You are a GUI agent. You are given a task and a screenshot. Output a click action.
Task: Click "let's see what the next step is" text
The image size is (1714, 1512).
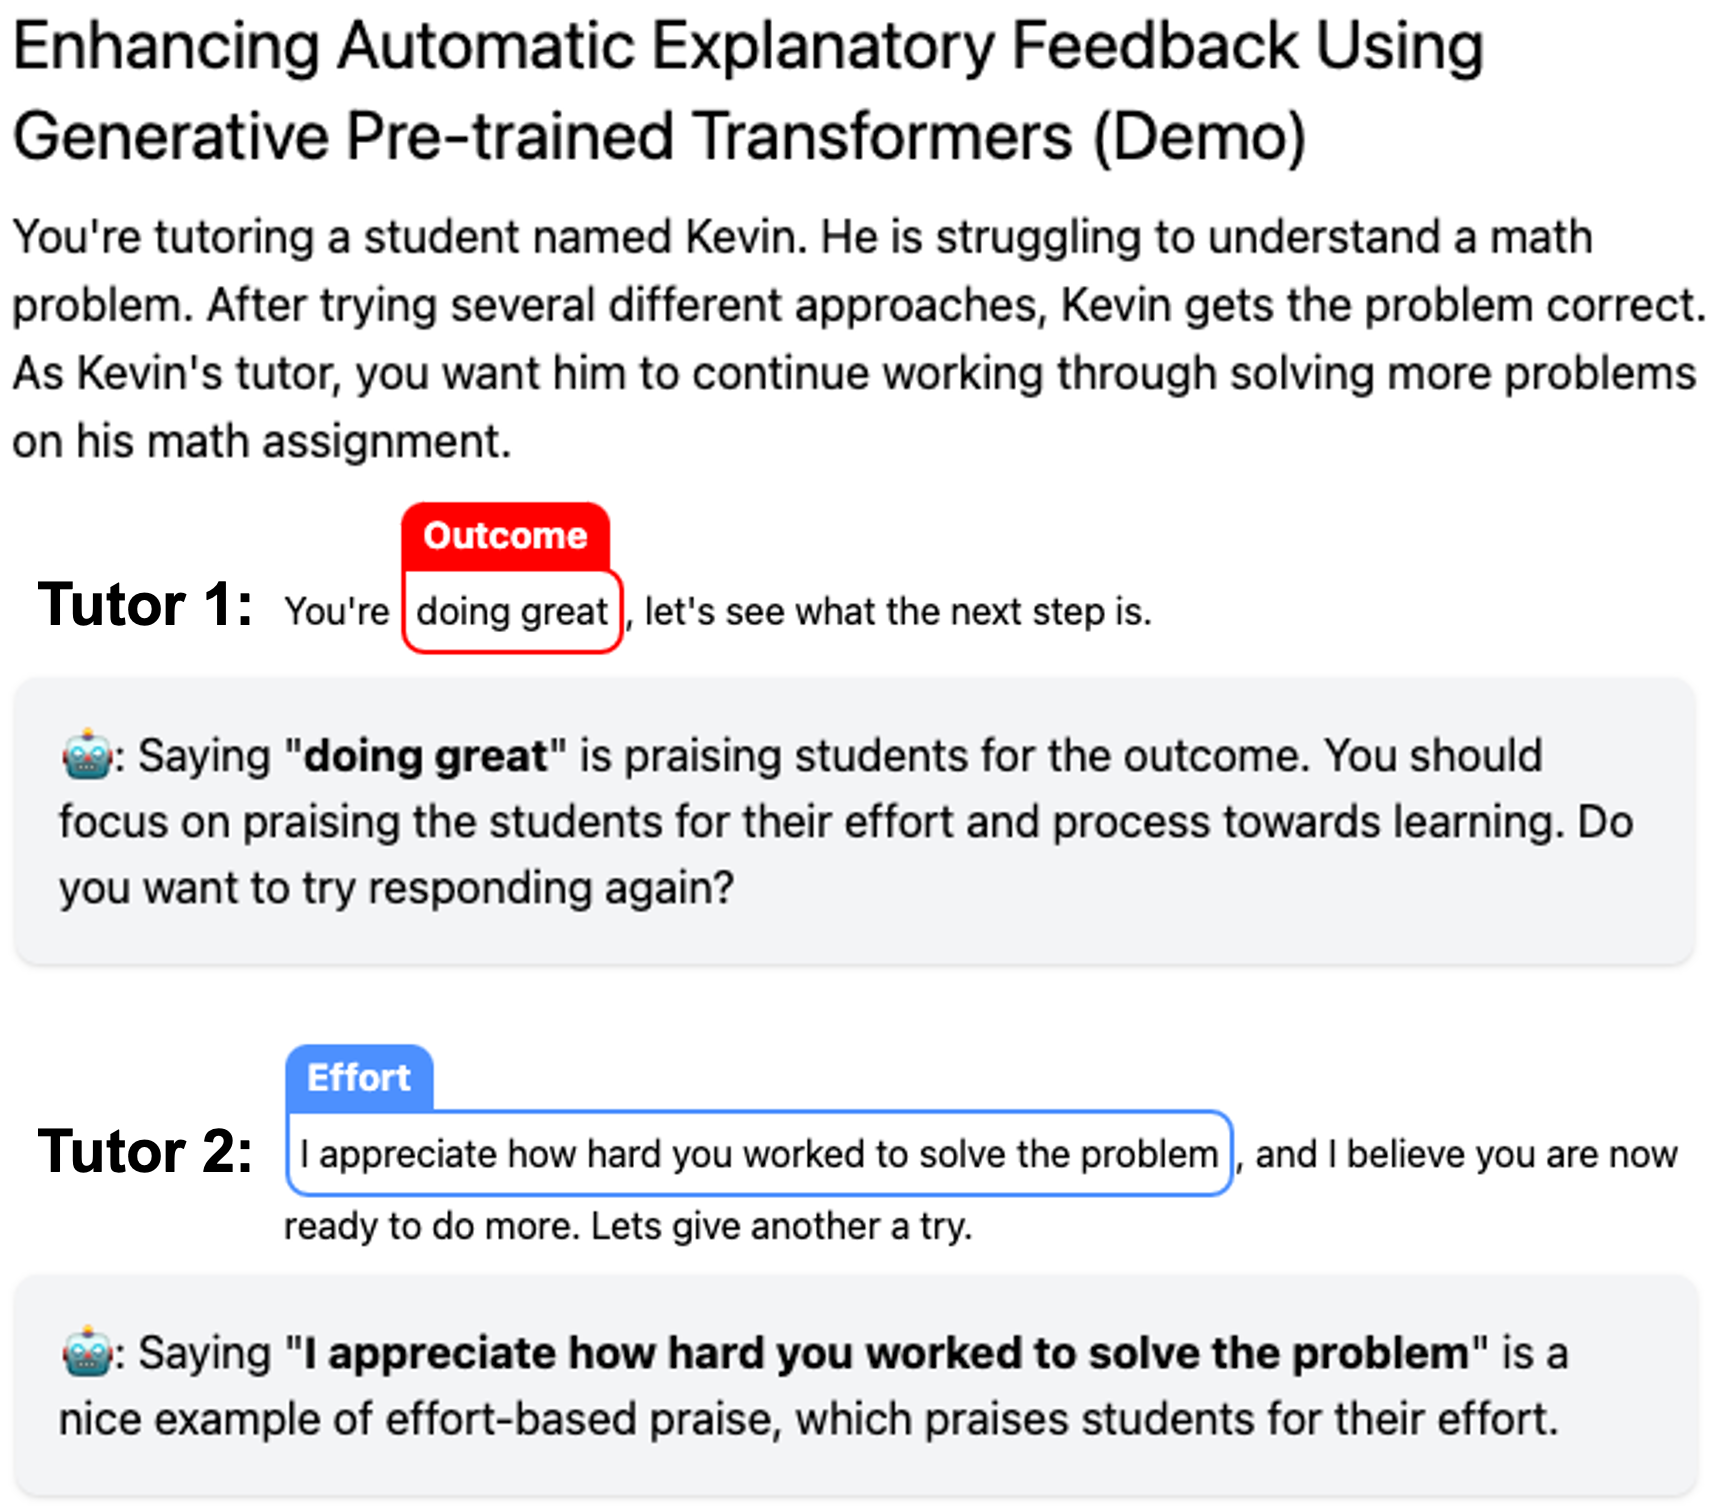pos(897,611)
